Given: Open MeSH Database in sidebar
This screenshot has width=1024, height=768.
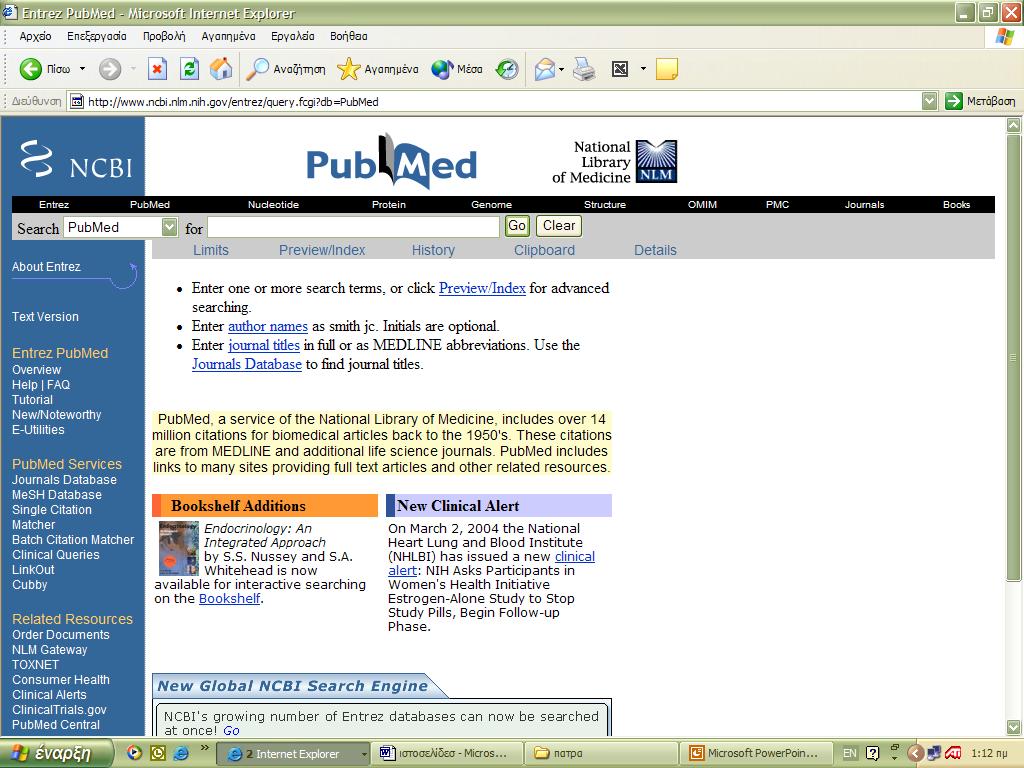Looking at the screenshot, I should [x=57, y=494].
